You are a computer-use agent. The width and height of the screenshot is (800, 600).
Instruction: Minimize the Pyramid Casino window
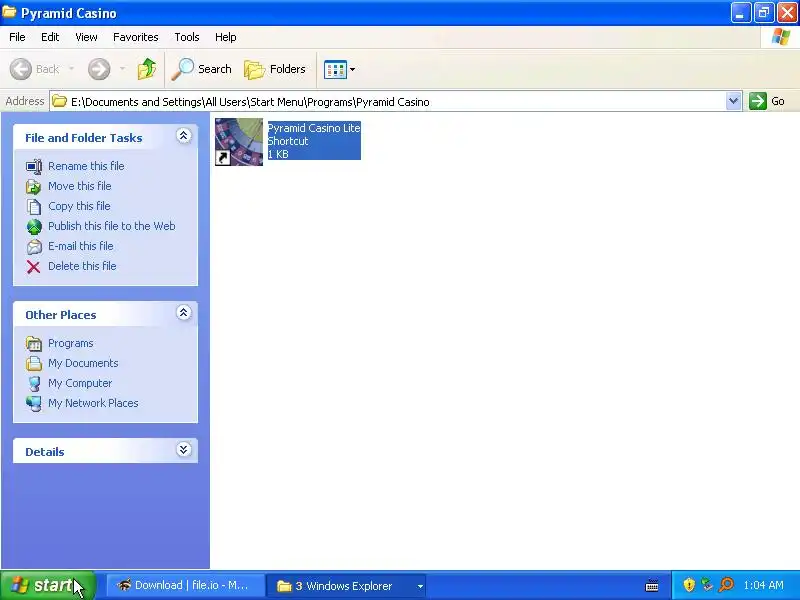coord(740,13)
